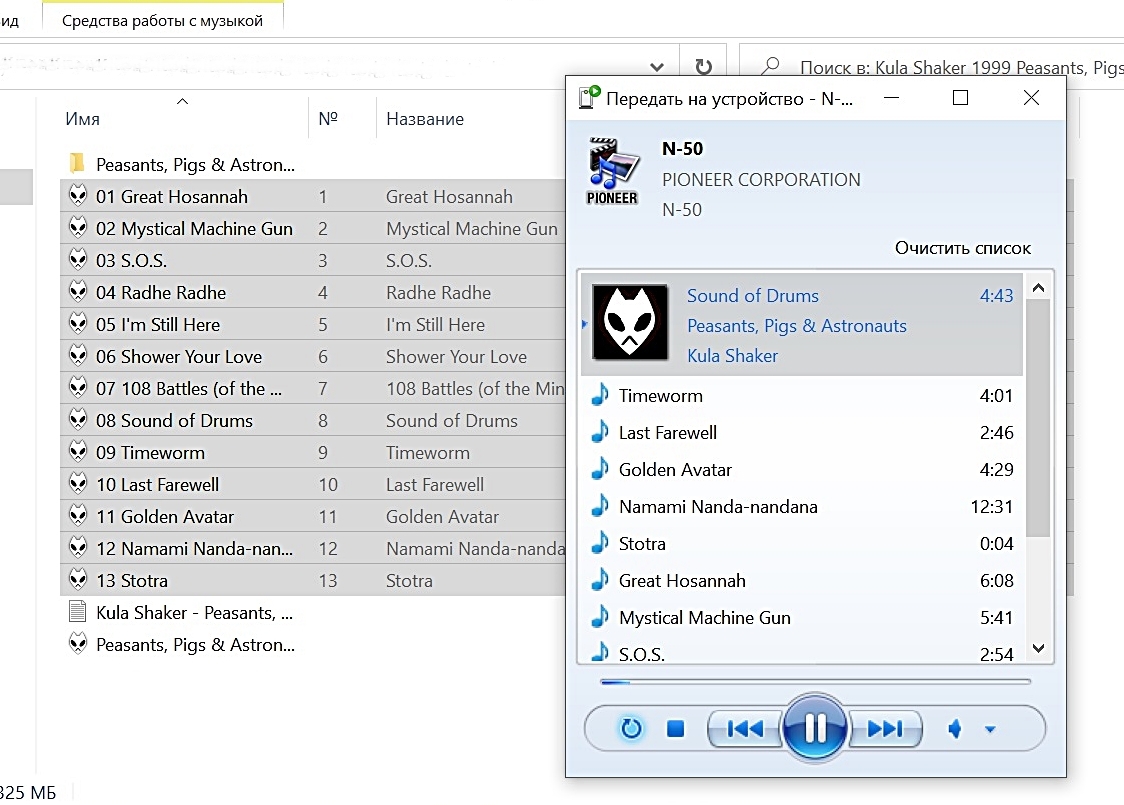
Task: Select the Kula Shaker text document file
Action: pyautogui.click(x=194, y=613)
